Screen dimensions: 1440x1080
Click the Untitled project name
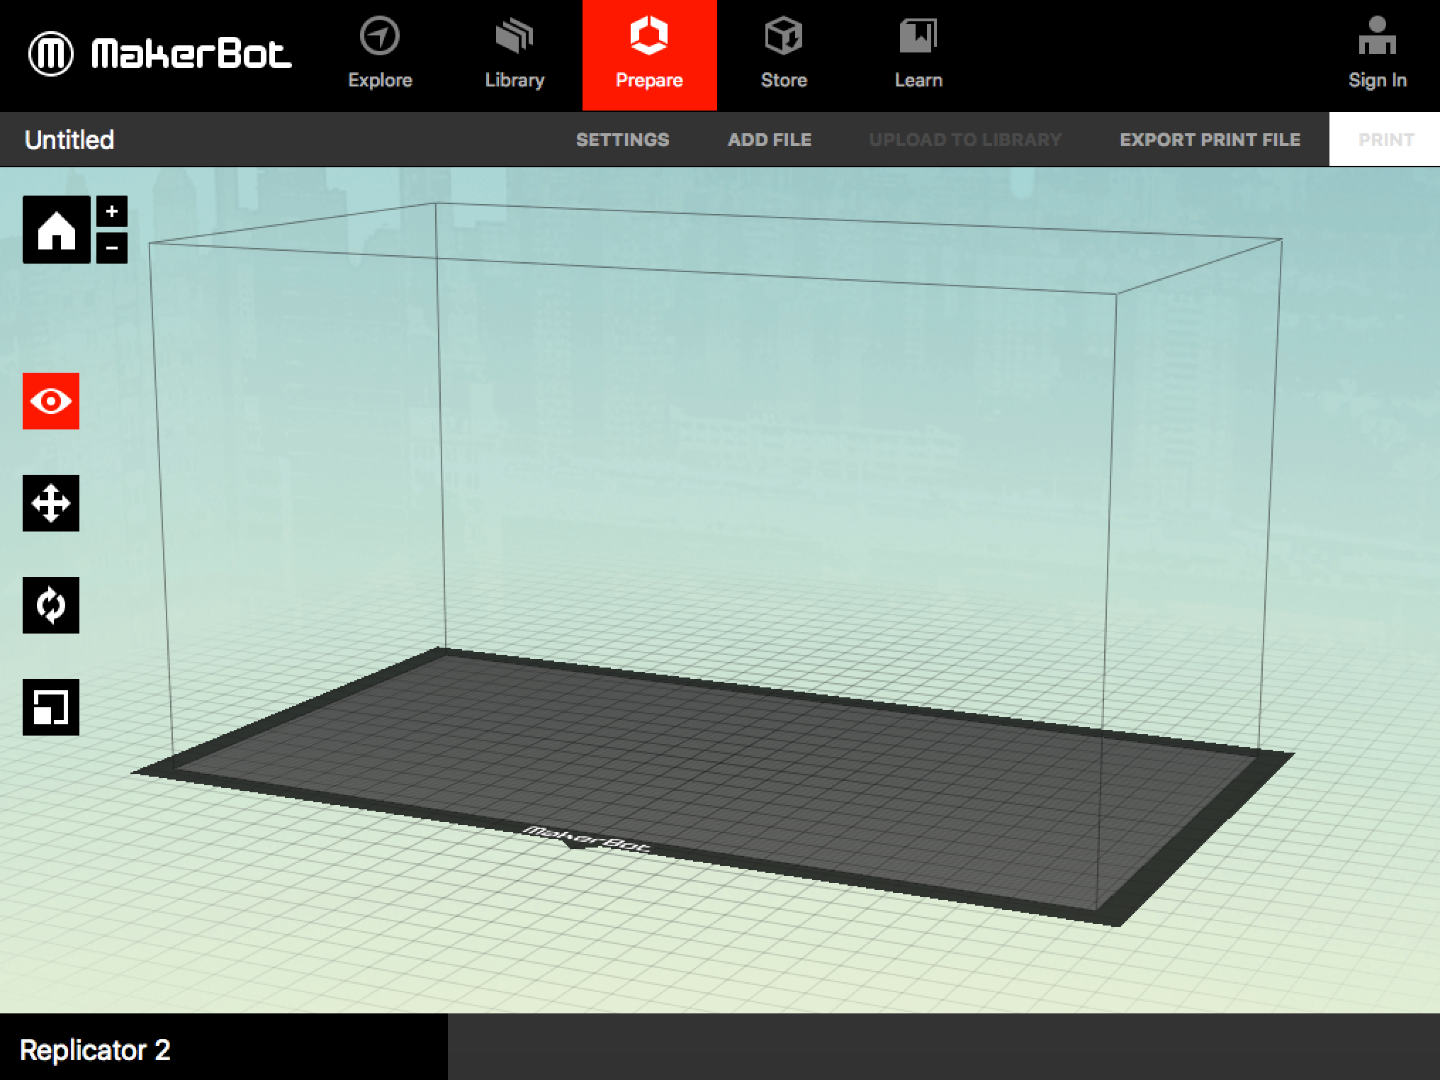[68, 139]
